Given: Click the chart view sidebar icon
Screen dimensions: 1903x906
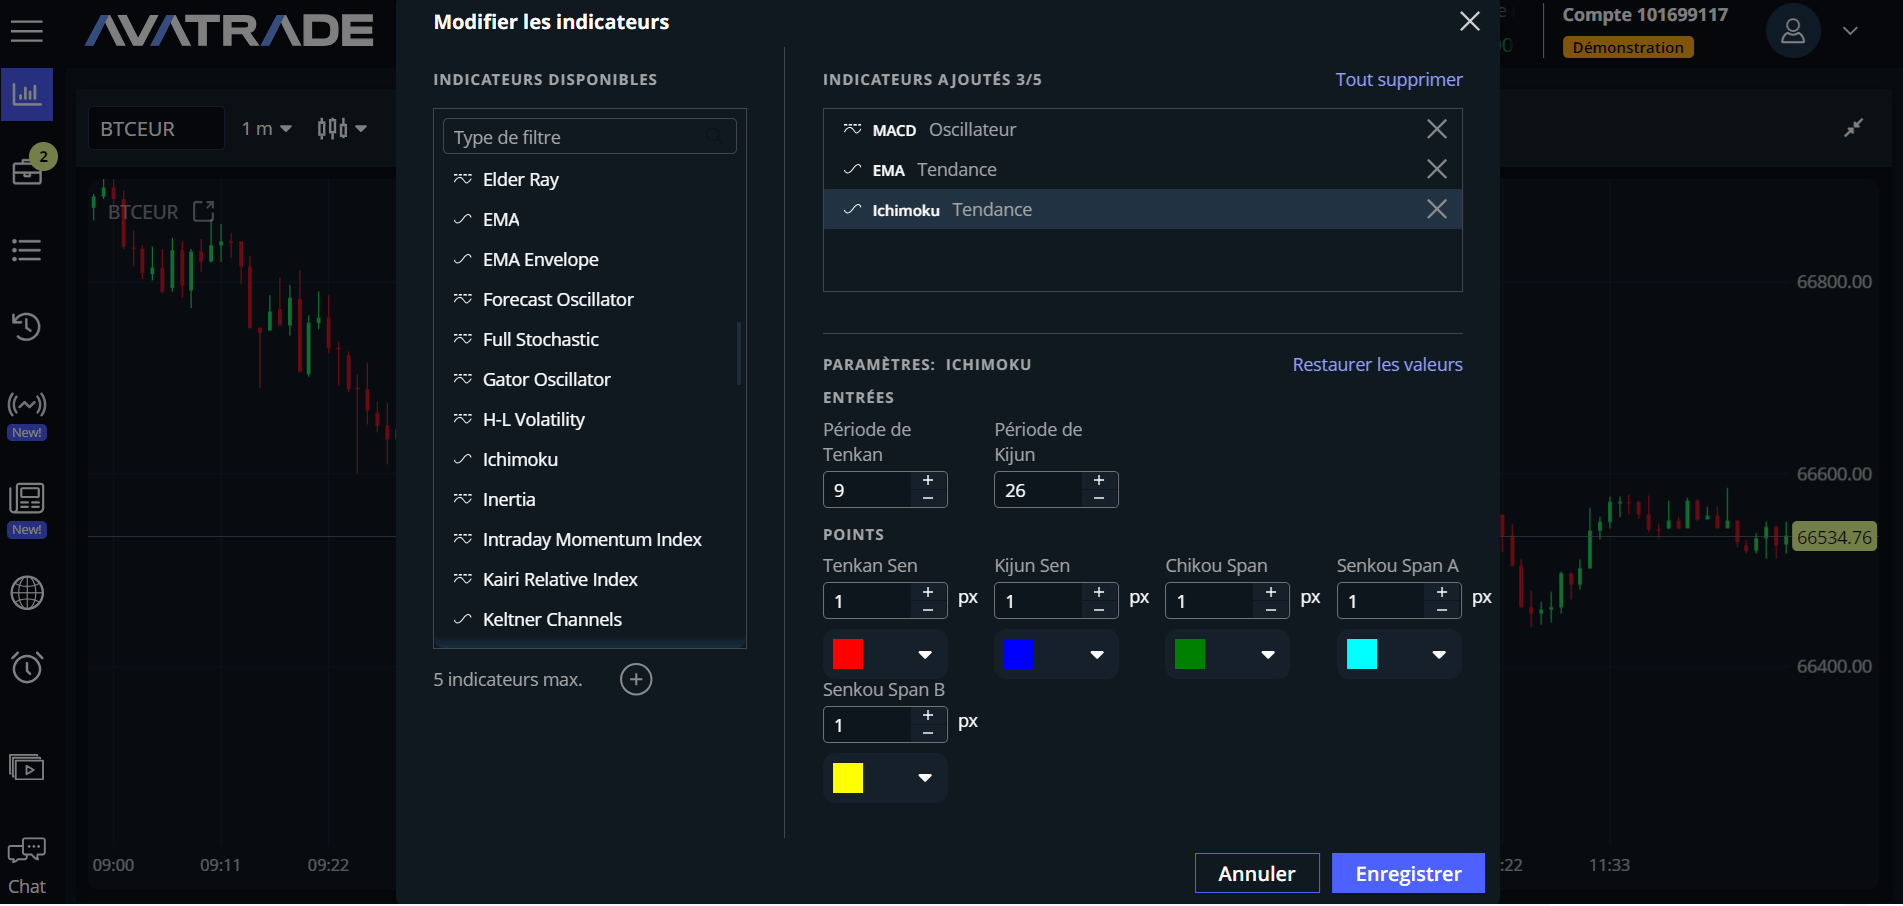Looking at the screenshot, I should tap(26, 95).
